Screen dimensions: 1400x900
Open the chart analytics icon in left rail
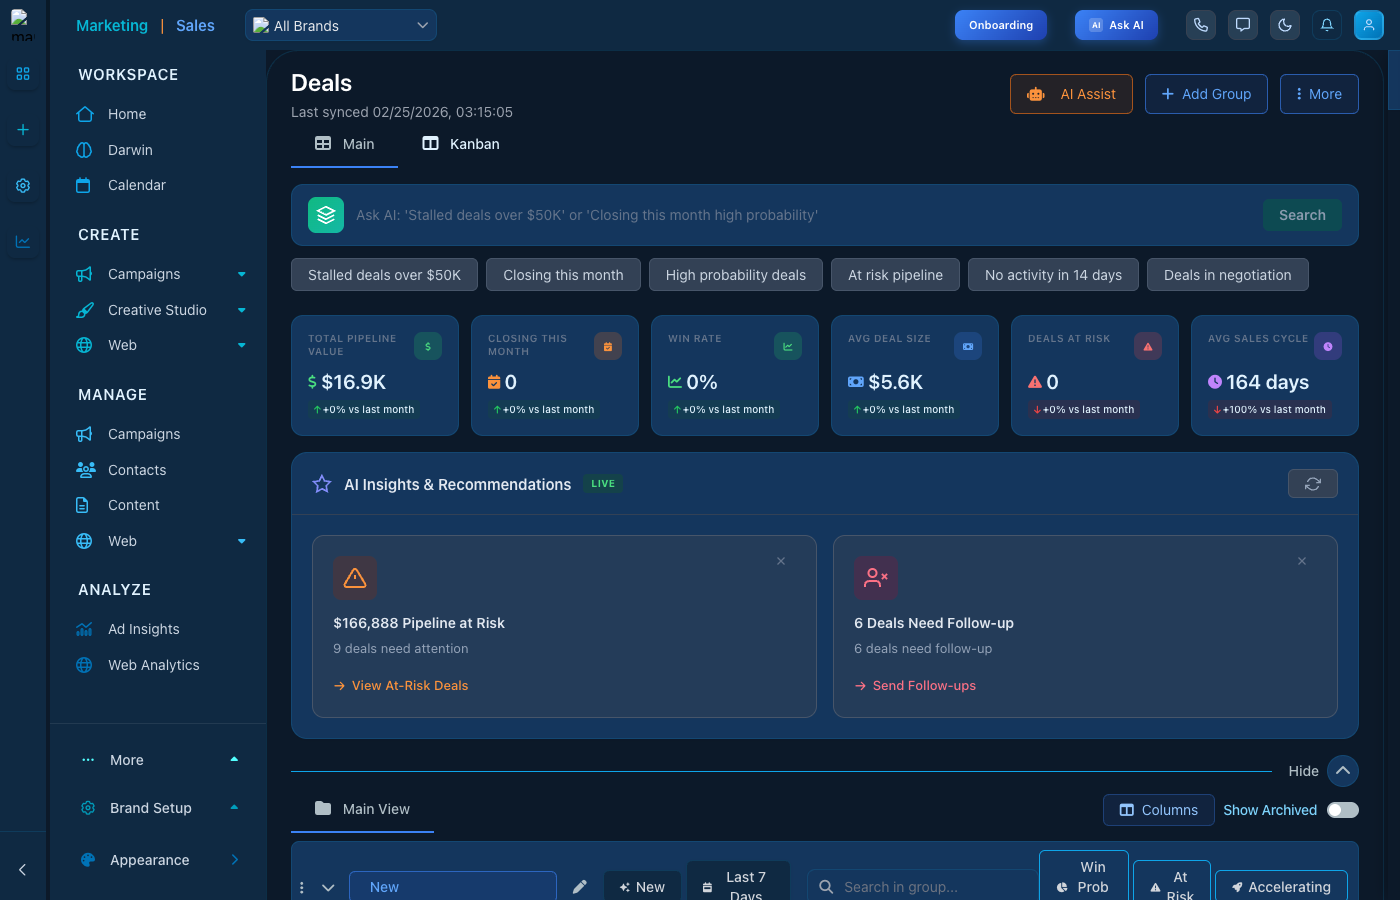(23, 242)
